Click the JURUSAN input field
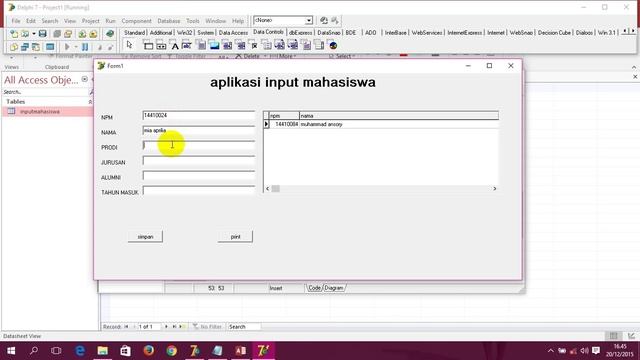 click(x=199, y=161)
